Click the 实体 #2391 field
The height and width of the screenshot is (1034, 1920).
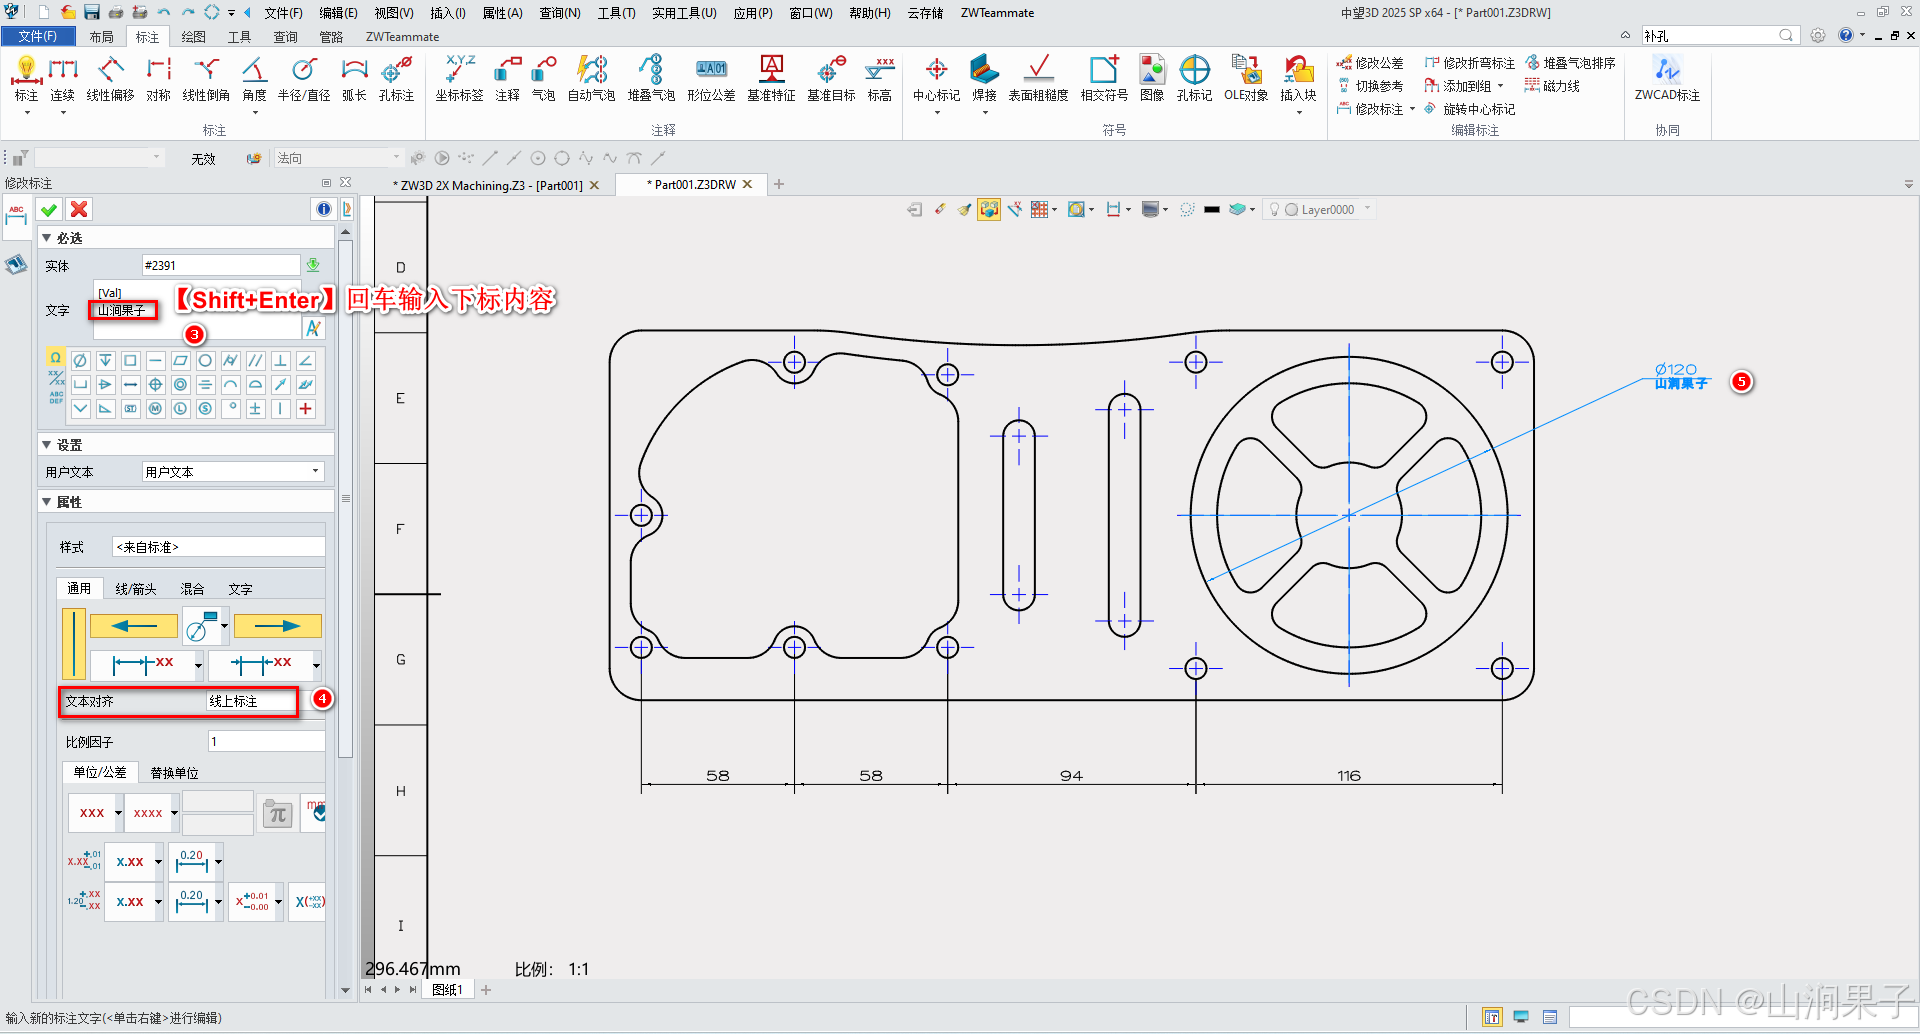(221, 266)
